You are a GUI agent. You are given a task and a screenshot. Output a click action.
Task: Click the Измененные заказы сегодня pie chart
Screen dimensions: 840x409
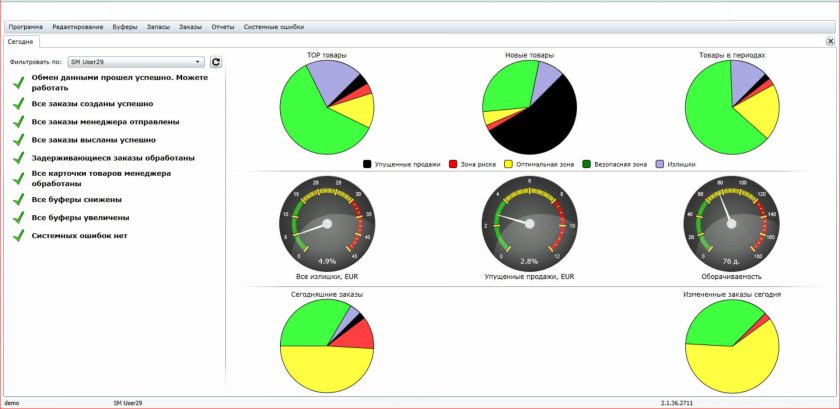pos(732,346)
